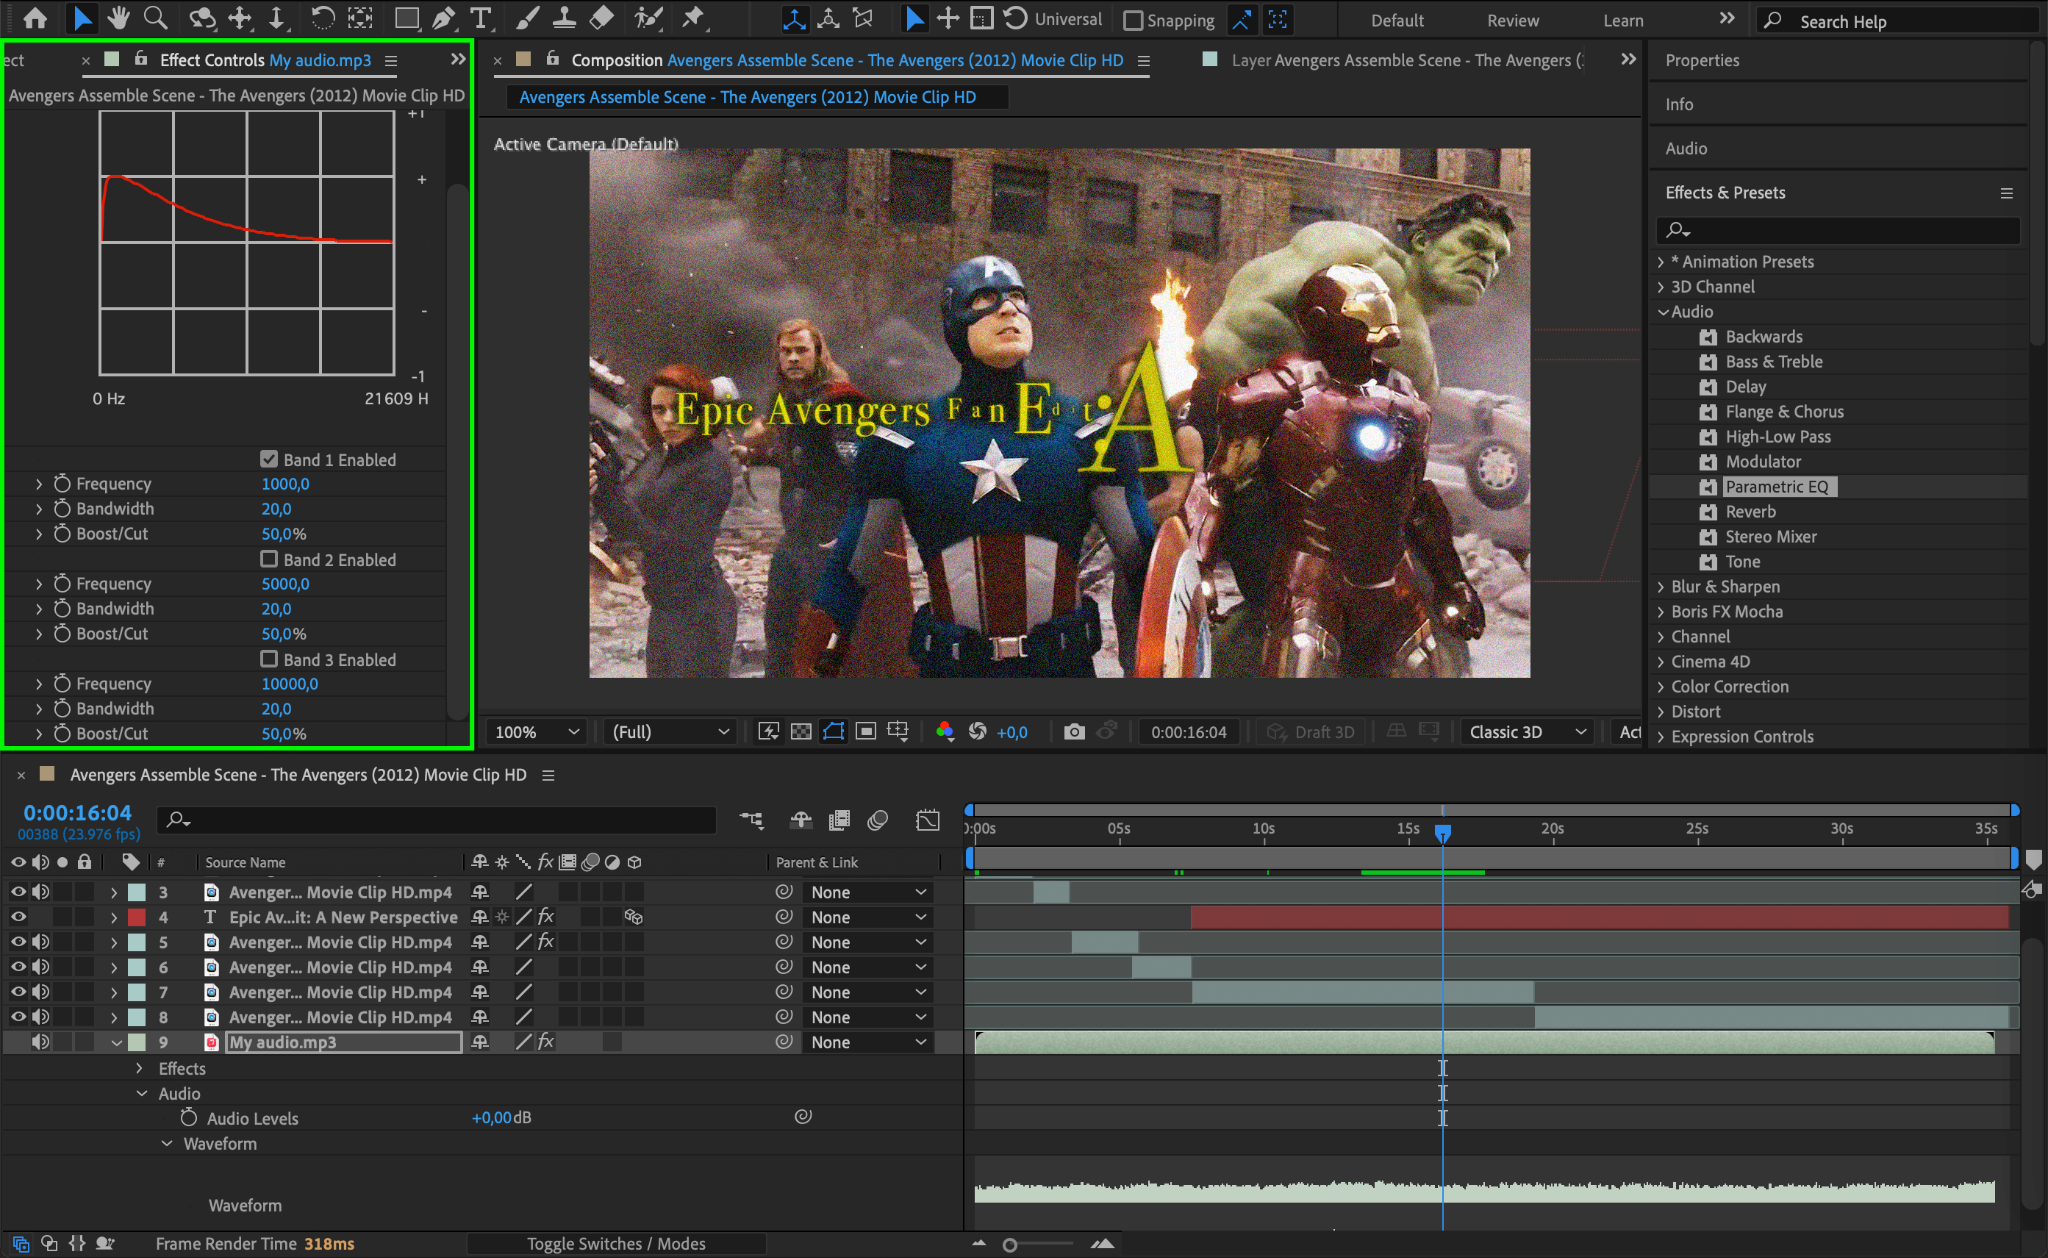2048x1258 pixels.
Task: Select the Horizontal Type tool
Action: tap(481, 18)
